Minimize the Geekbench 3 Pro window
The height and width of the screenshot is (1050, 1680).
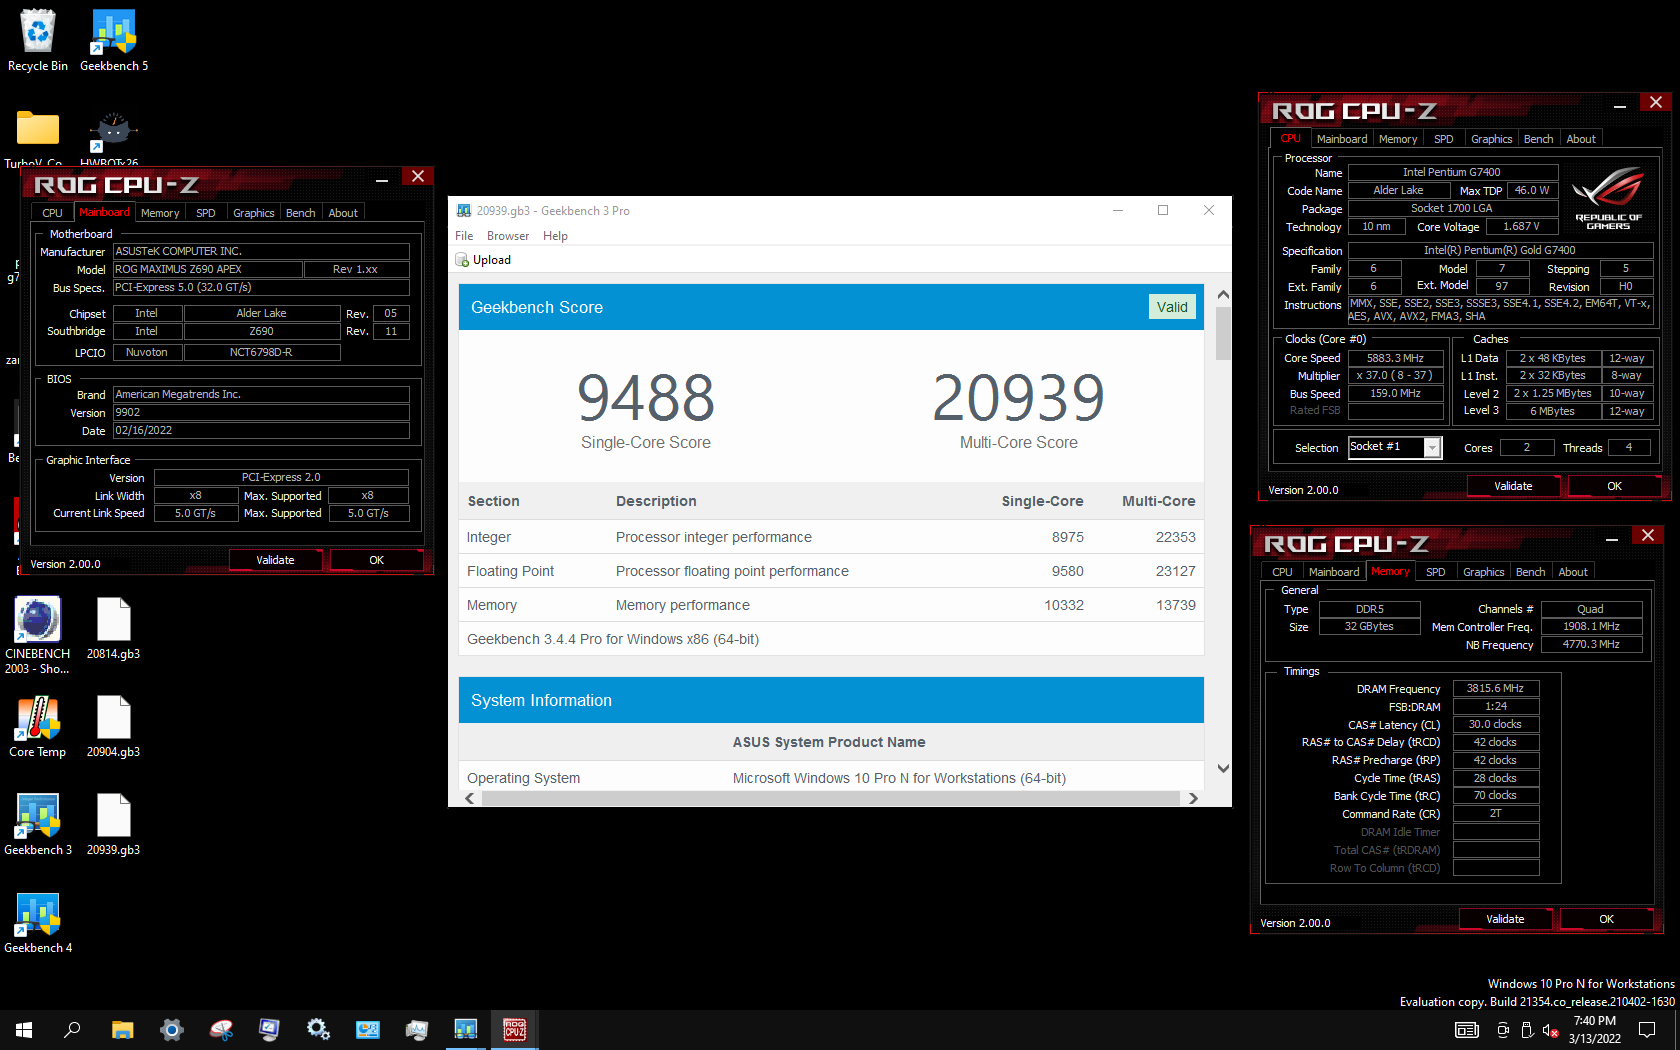tap(1118, 210)
